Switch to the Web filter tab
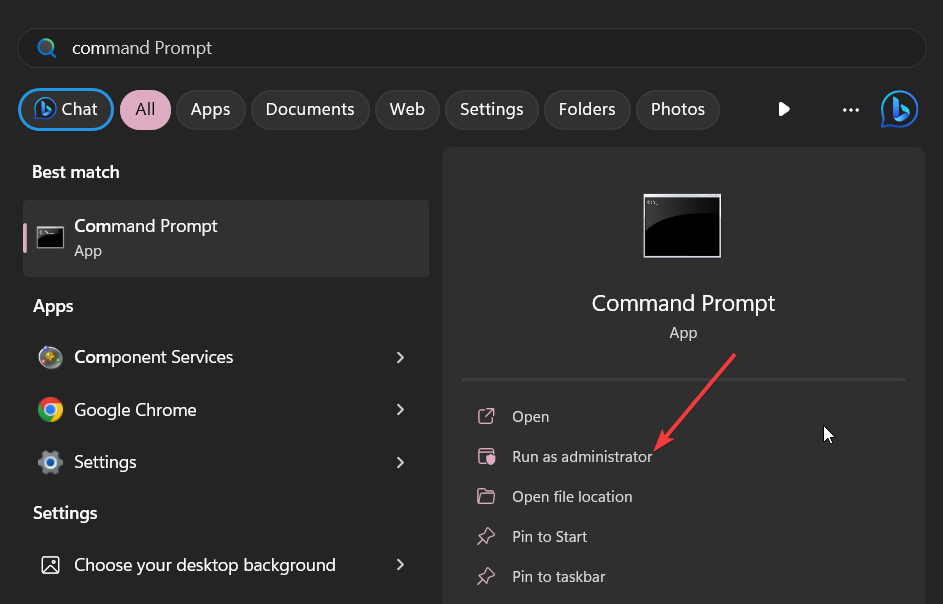The height and width of the screenshot is (604, 943). (407, 109)
